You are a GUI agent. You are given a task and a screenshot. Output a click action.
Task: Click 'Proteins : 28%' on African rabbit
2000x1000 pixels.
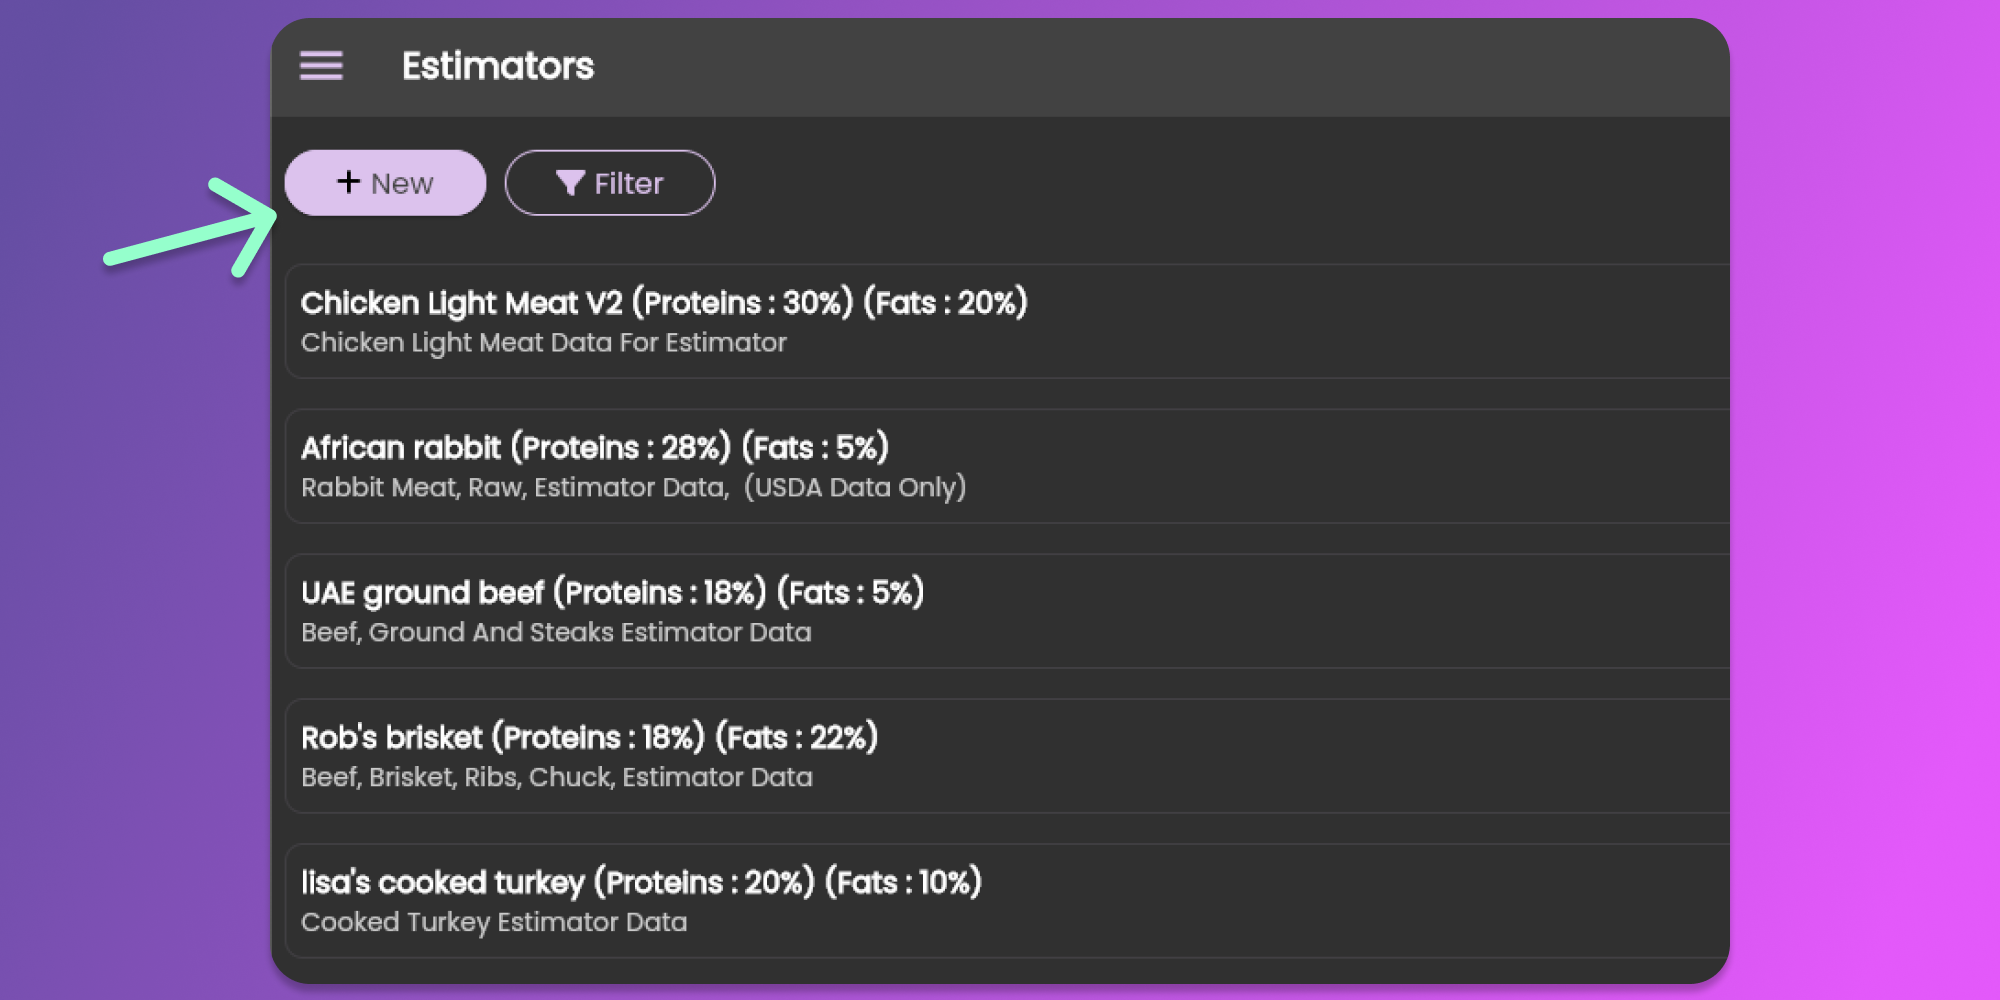click(x=620, y=448)
